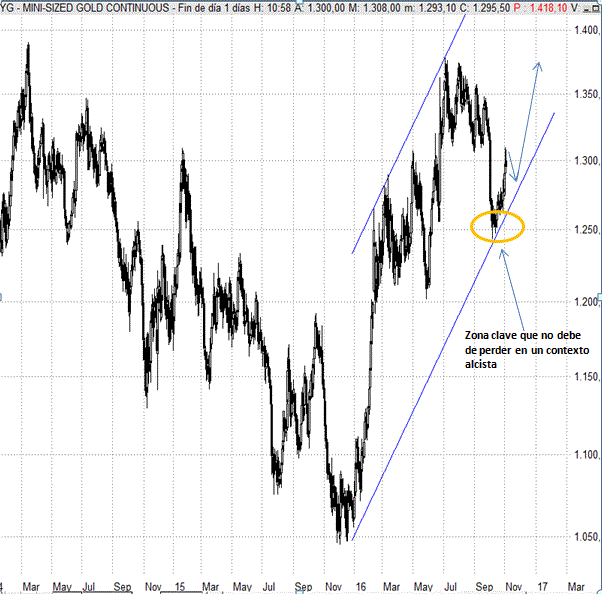This screenshot has width=602, height=594.
Task: Click the Nov label just before 17
Action: 514,587
